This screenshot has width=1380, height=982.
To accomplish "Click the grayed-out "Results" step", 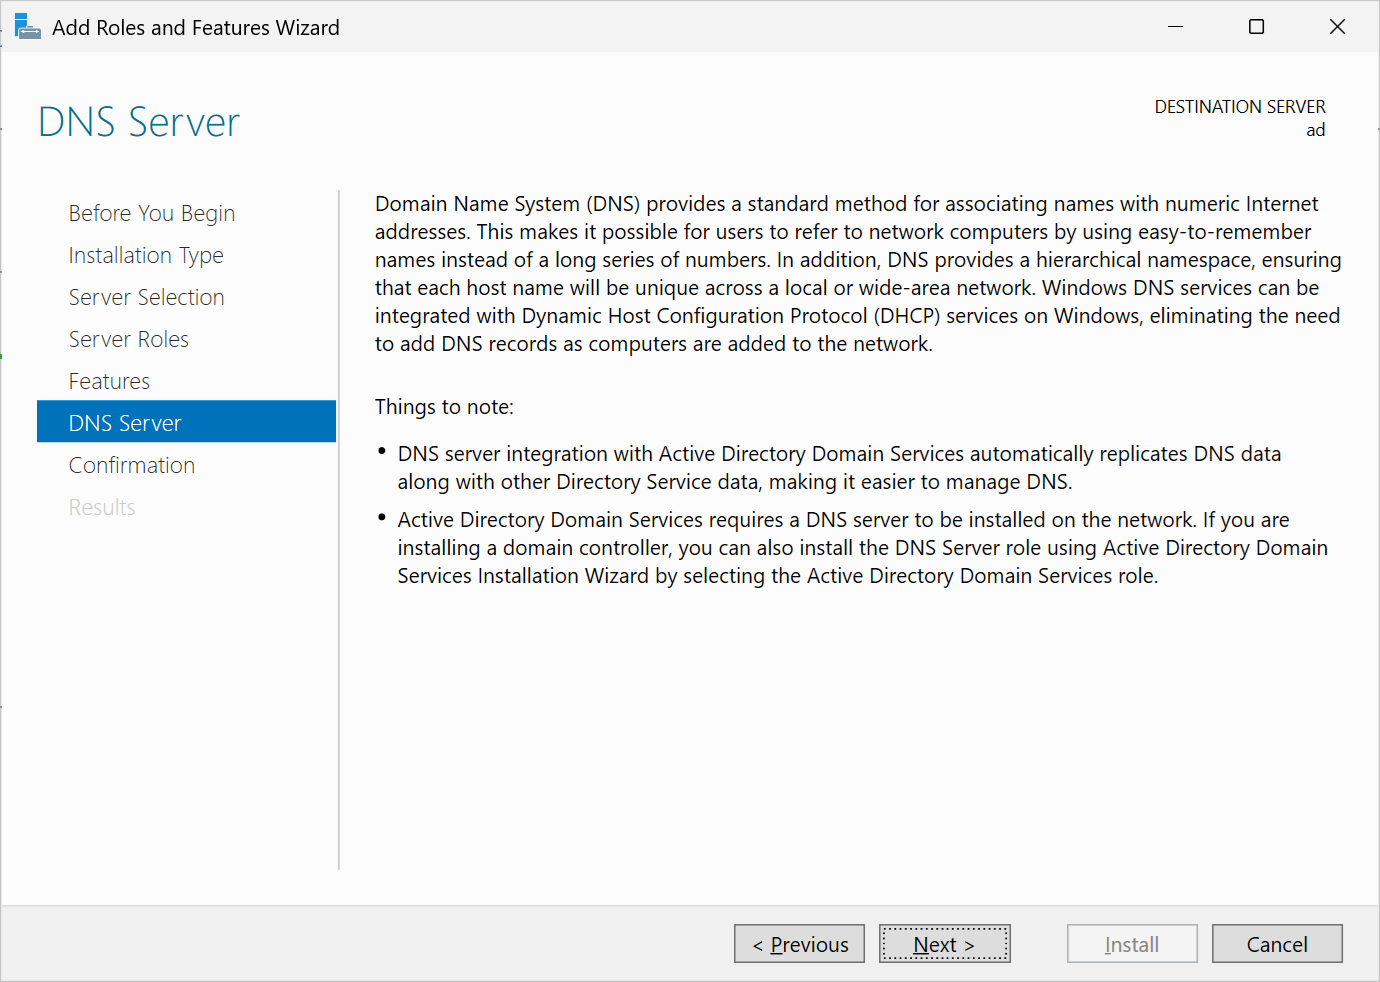I will (102, 507).
